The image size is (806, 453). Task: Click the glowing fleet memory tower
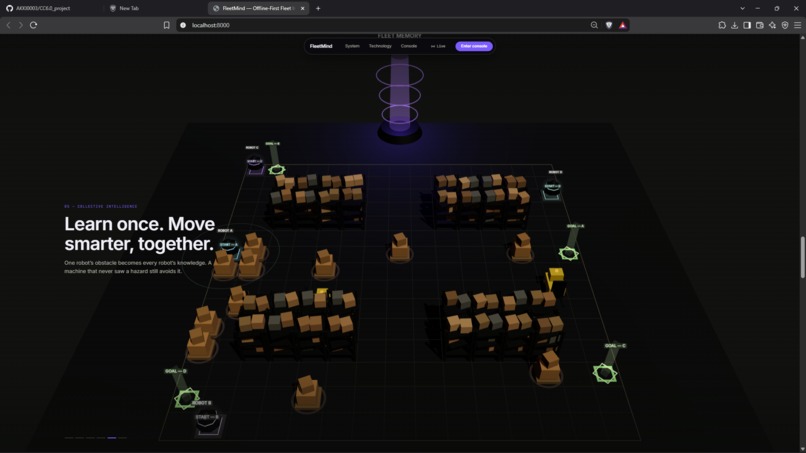tap(400, 100)
